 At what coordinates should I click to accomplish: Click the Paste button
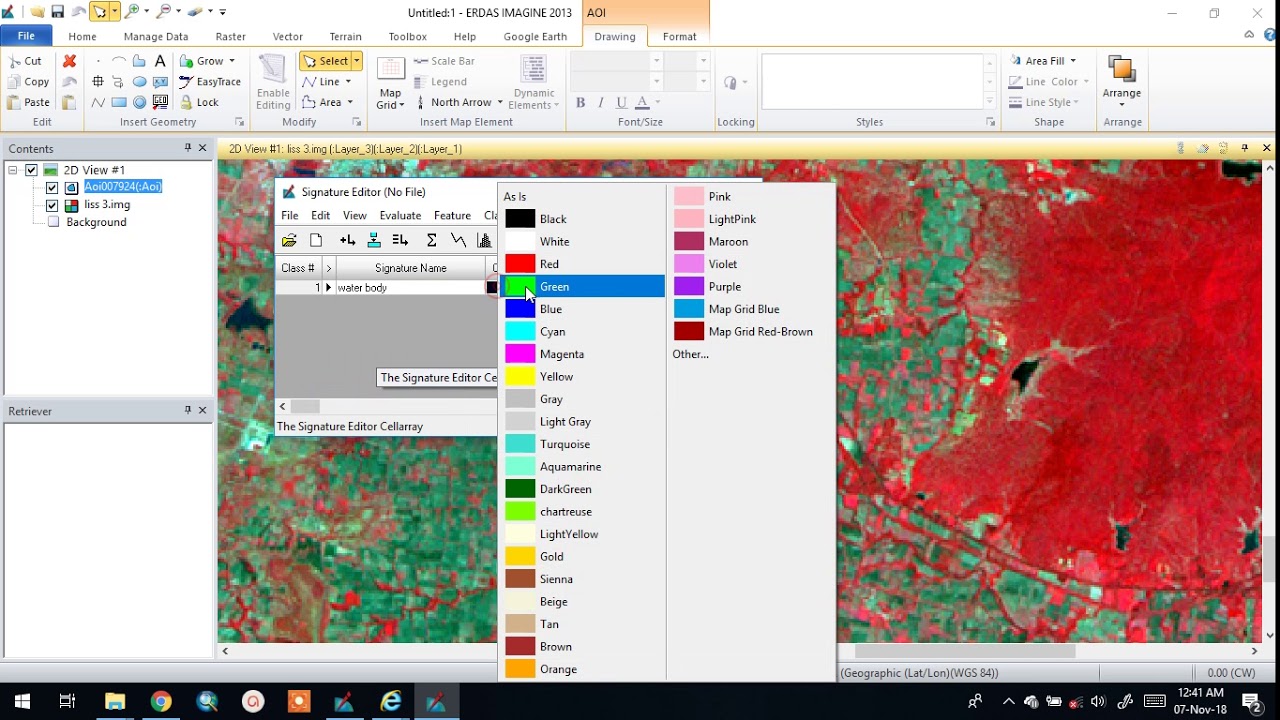click(29, 102)
